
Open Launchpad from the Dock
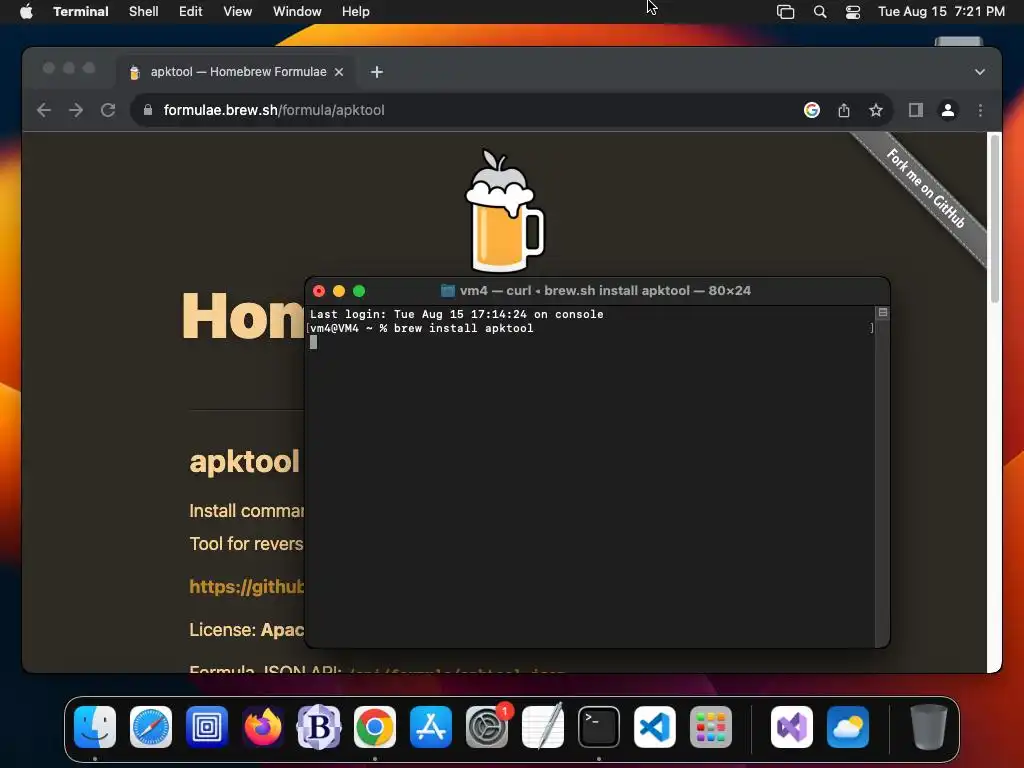[711, 727]
